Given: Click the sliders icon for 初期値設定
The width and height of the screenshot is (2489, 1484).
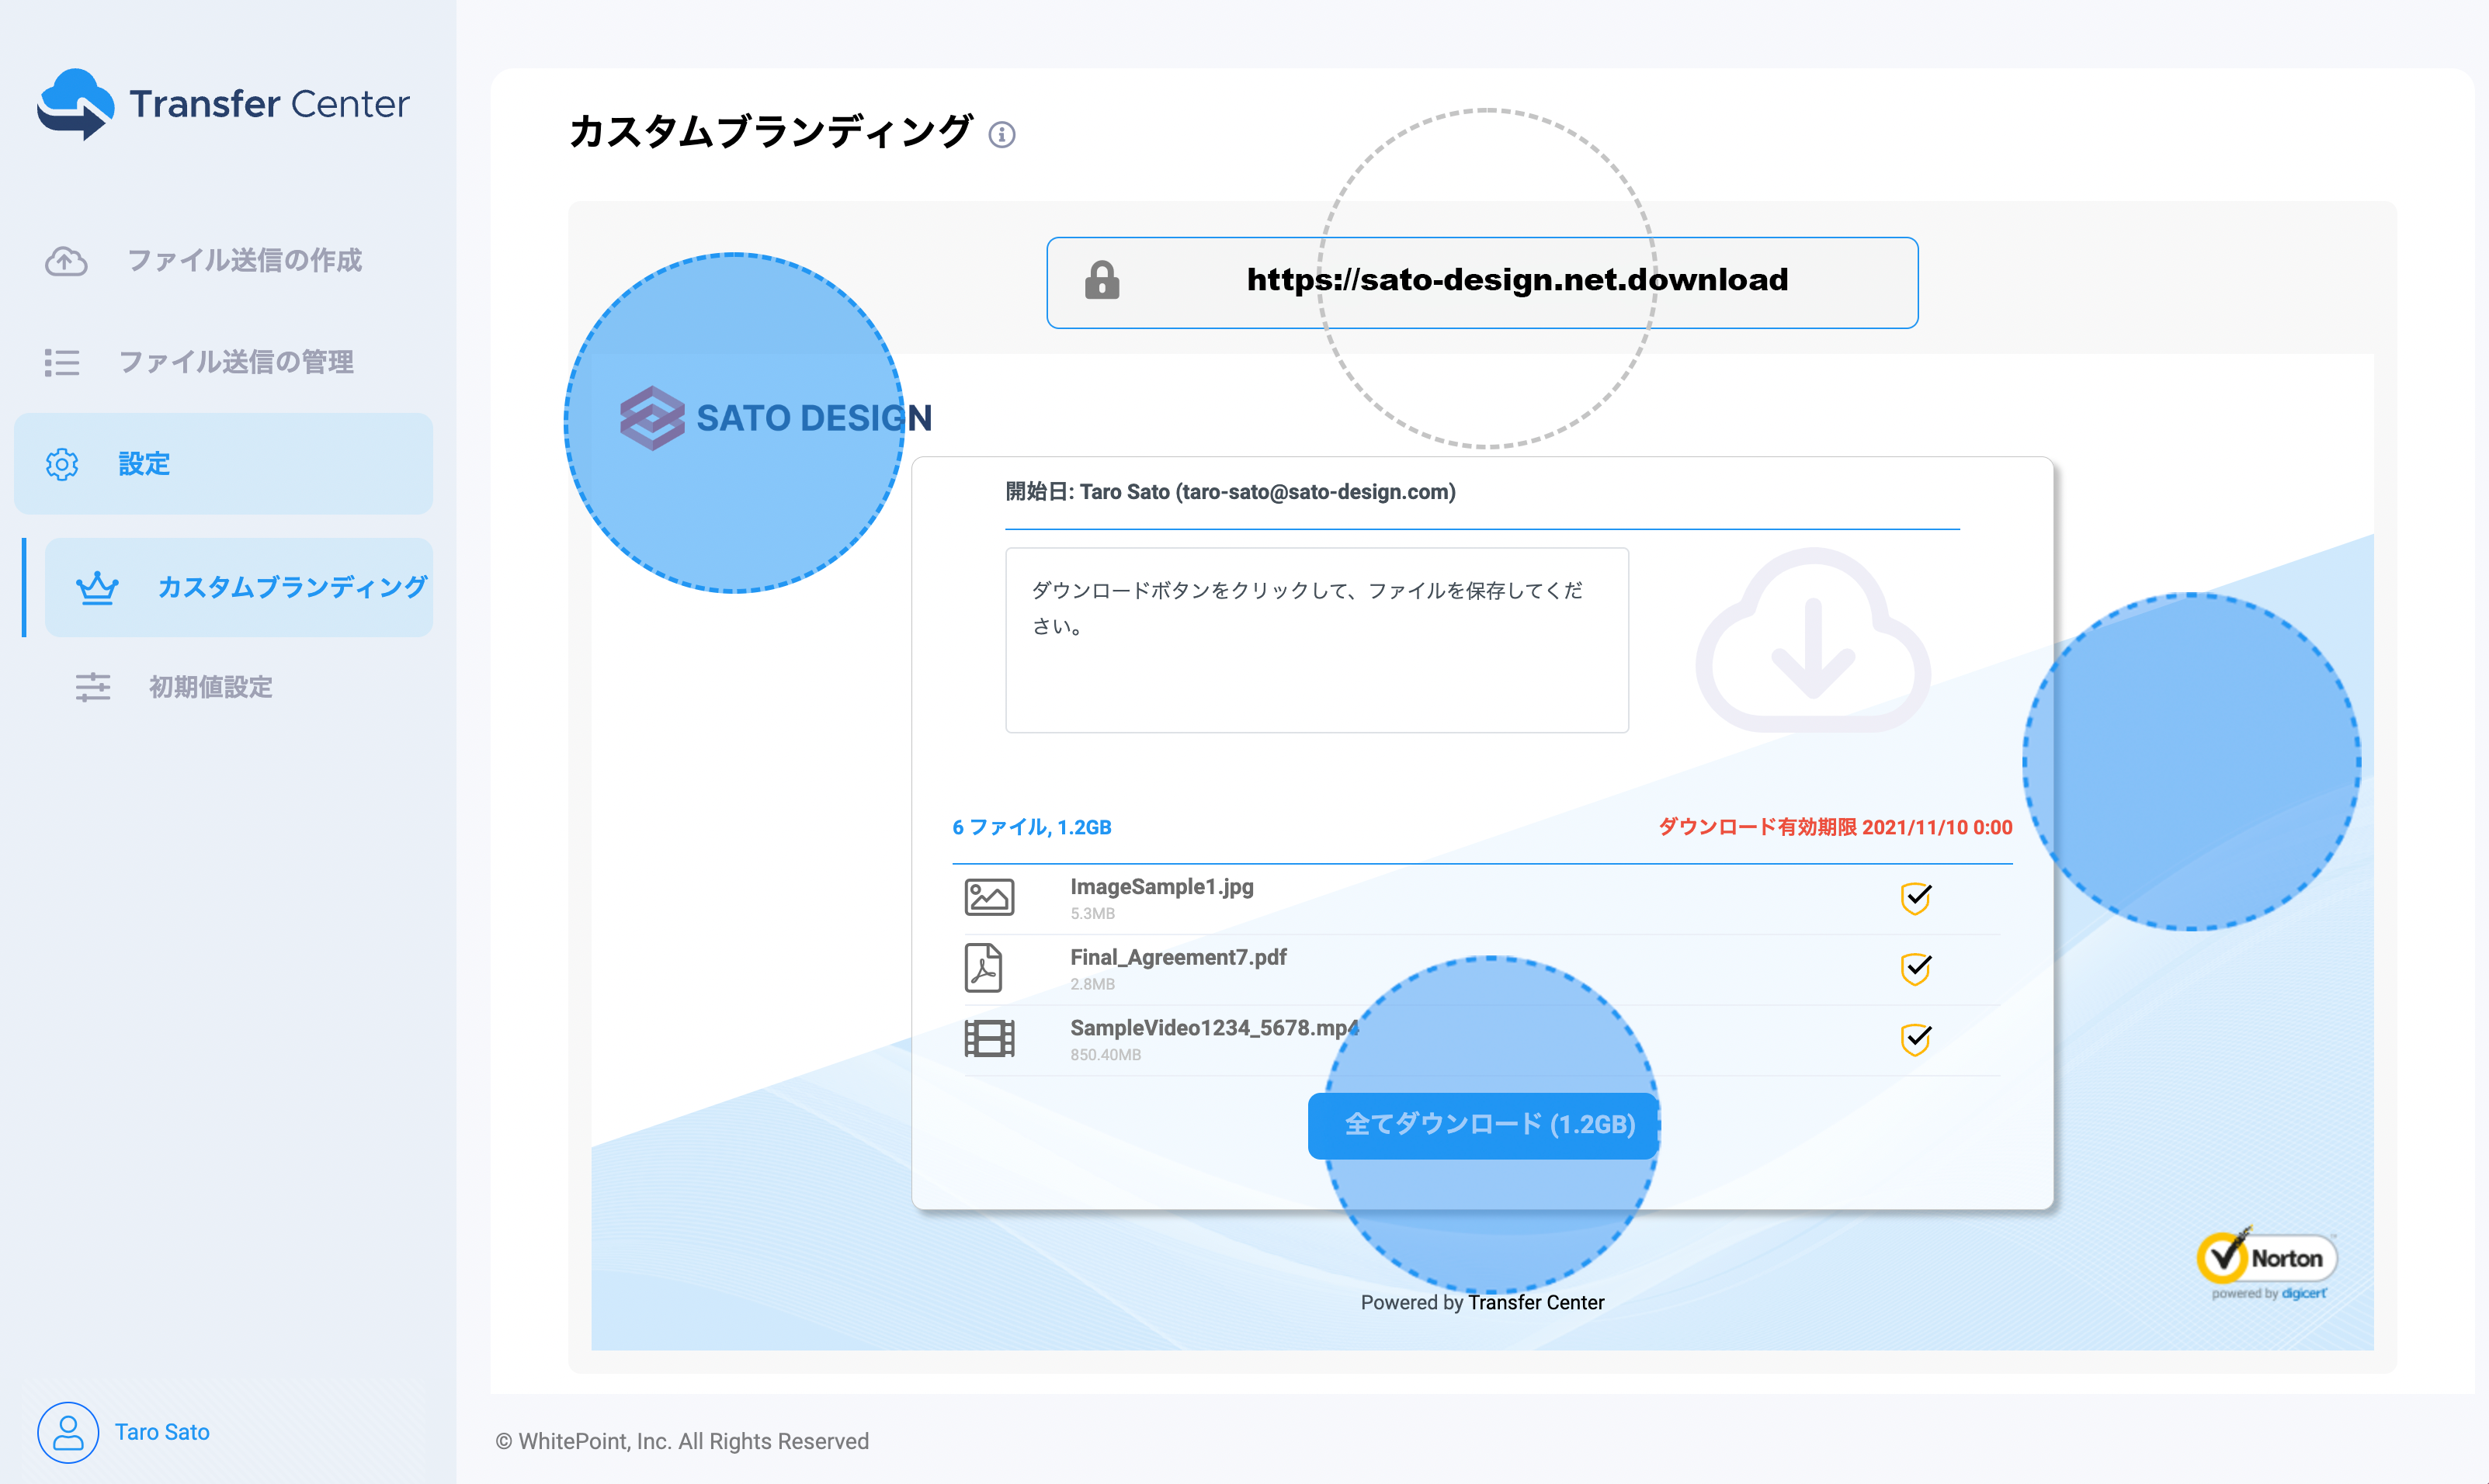Looking at the screenshot, I should [x=93, y=687].
